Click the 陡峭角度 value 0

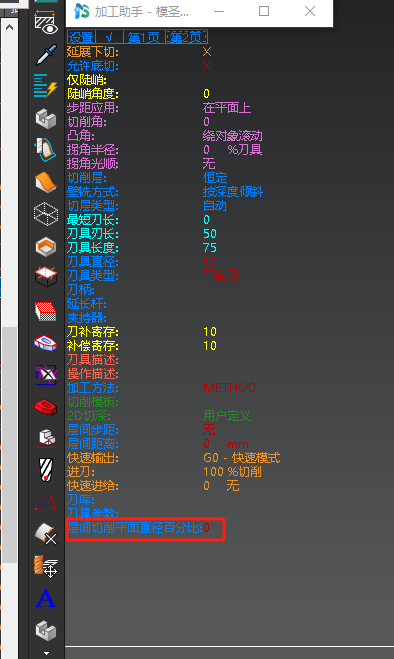206,94
